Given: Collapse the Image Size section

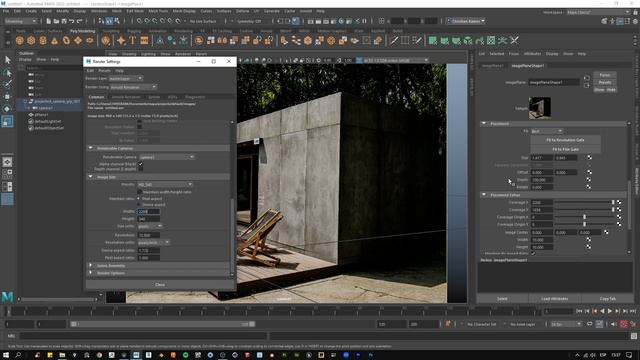Looking at the screenshot, I should click(91, 177).
